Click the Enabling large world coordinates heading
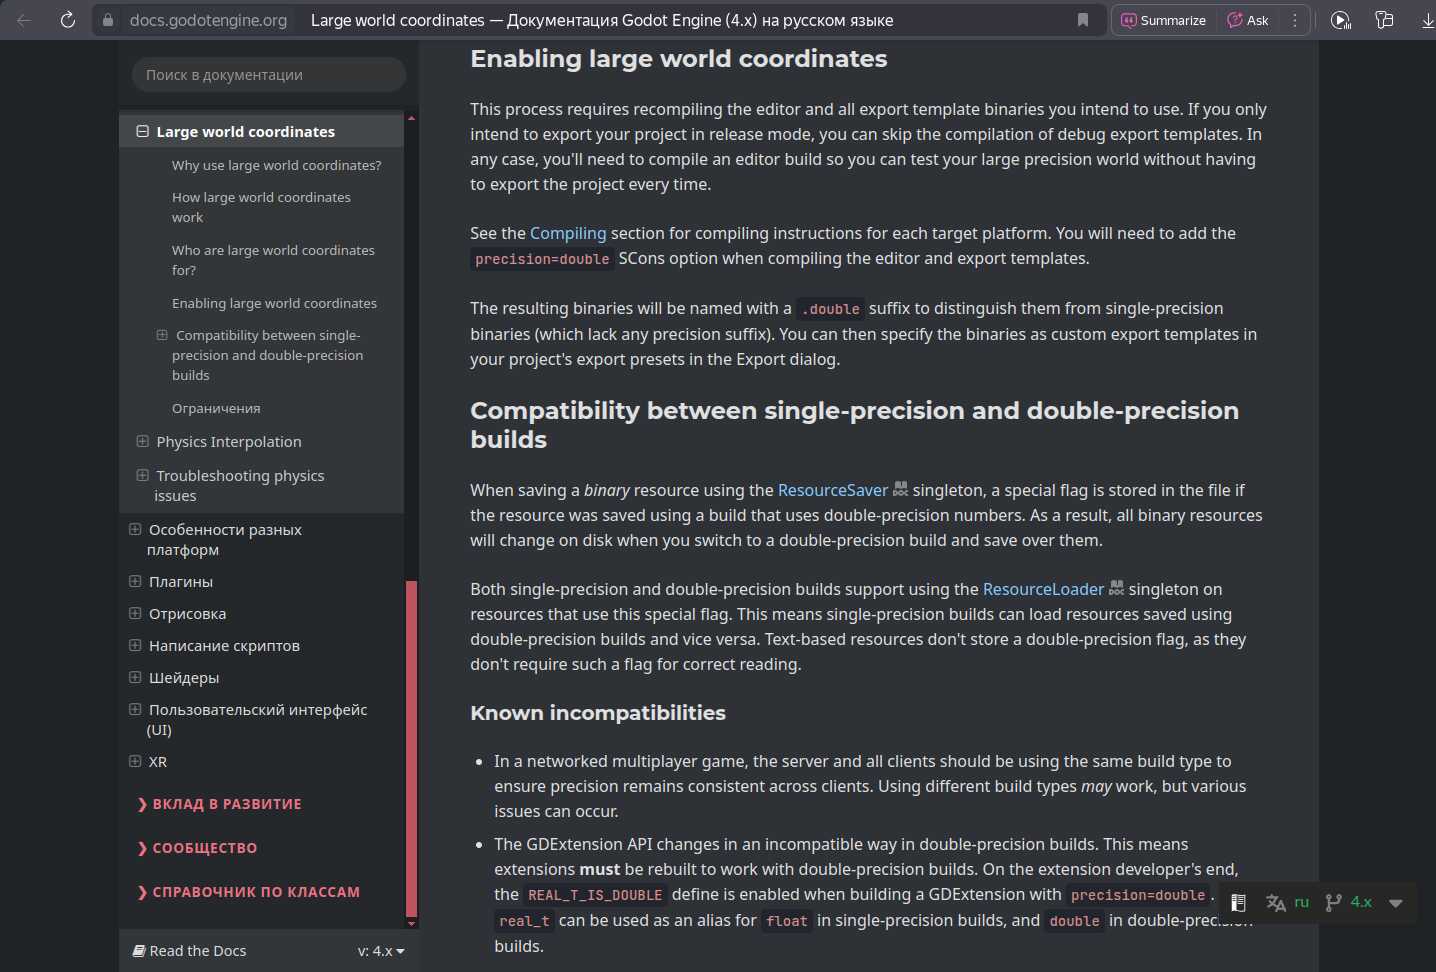Image resolution: width=1436 pixels, height=972 pixels. pyautogui.click(x=679, y=59)
